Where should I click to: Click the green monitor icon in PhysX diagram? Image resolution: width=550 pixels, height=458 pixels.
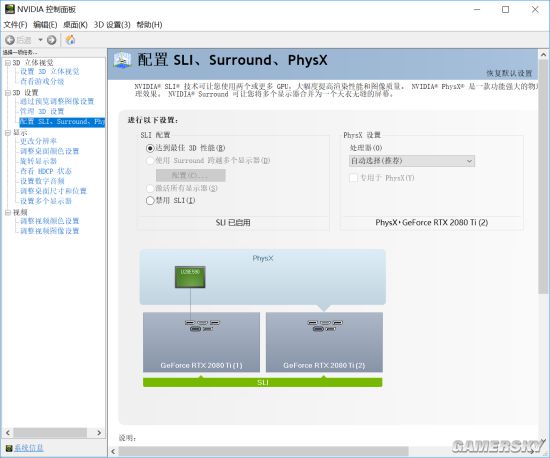pos(190,277)
